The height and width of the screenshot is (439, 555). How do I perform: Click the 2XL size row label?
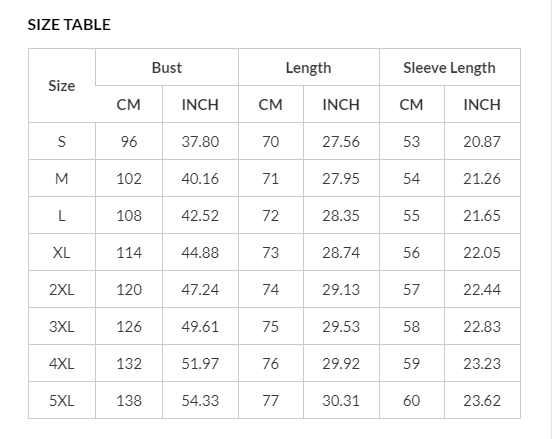point(62,290)
